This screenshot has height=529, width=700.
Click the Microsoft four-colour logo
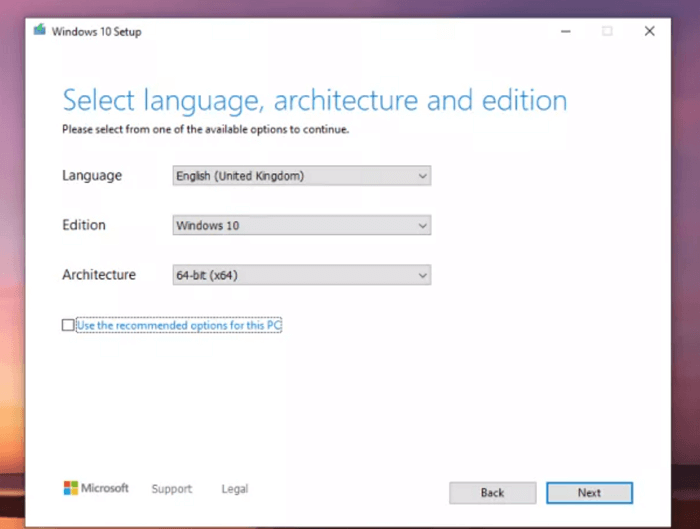pyautogui.click(x=70, y=488)
